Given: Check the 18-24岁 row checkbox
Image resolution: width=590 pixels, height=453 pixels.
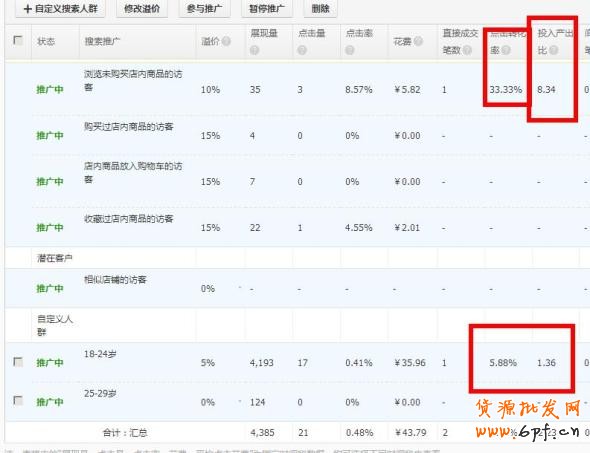Looking at the screenshot, I should tap(18, 362).
